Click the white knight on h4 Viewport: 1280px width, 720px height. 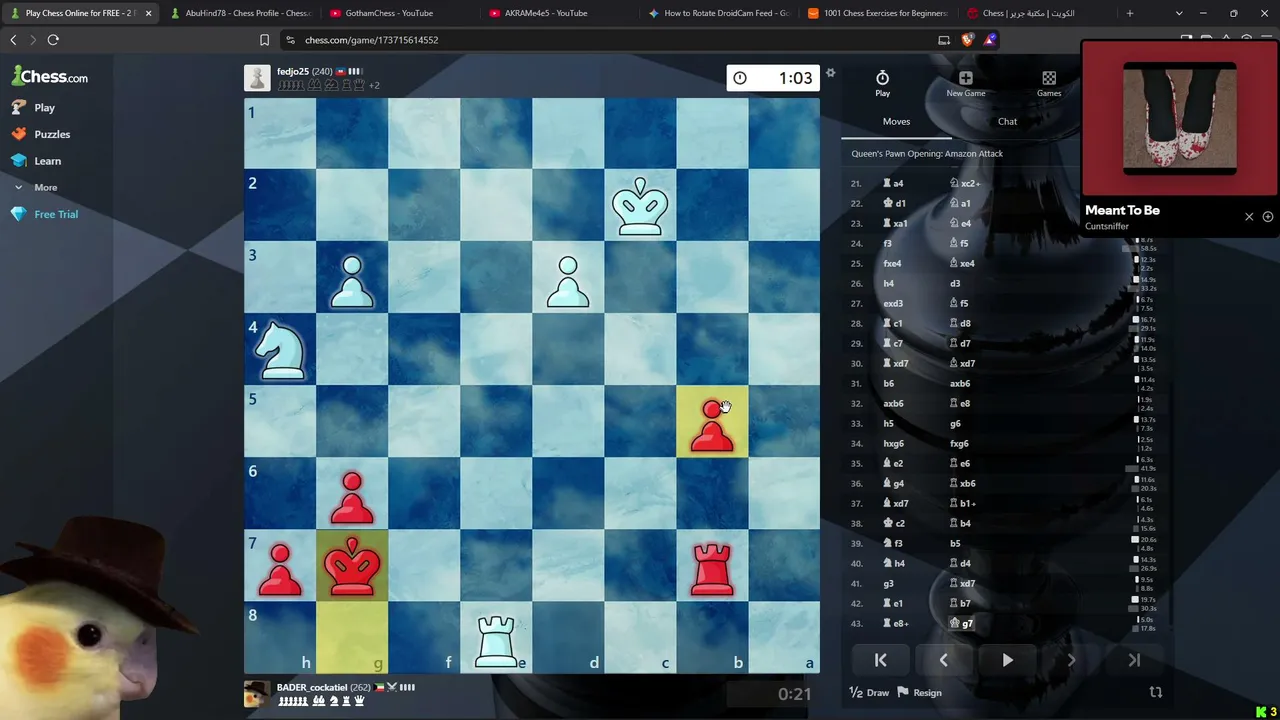tap(280, 350)
